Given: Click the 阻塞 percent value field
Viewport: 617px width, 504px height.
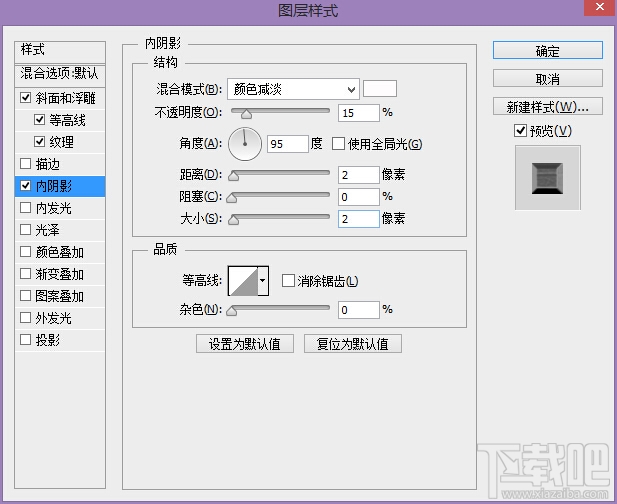Looking at the screenshot, I should [359, 197].
